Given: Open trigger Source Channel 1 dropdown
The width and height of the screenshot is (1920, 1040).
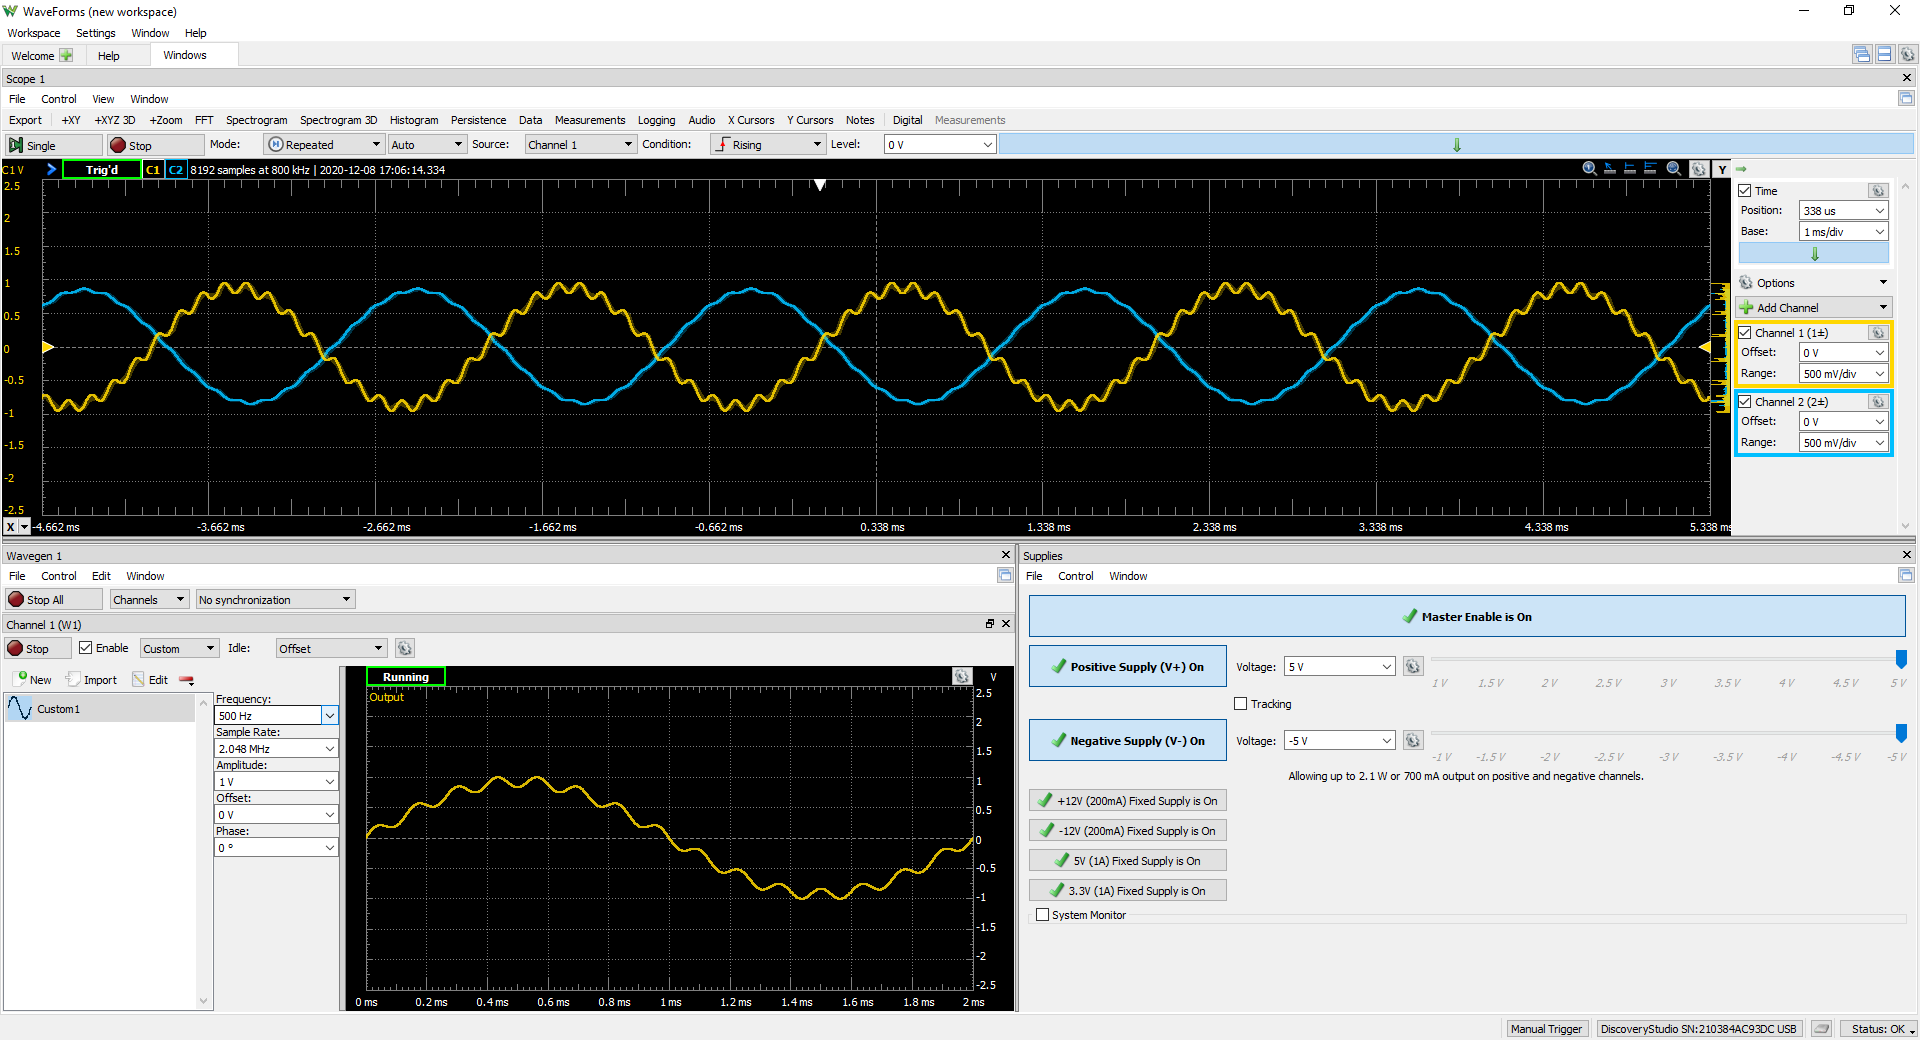Looking at the screenshot, I should tap(581, 145).
